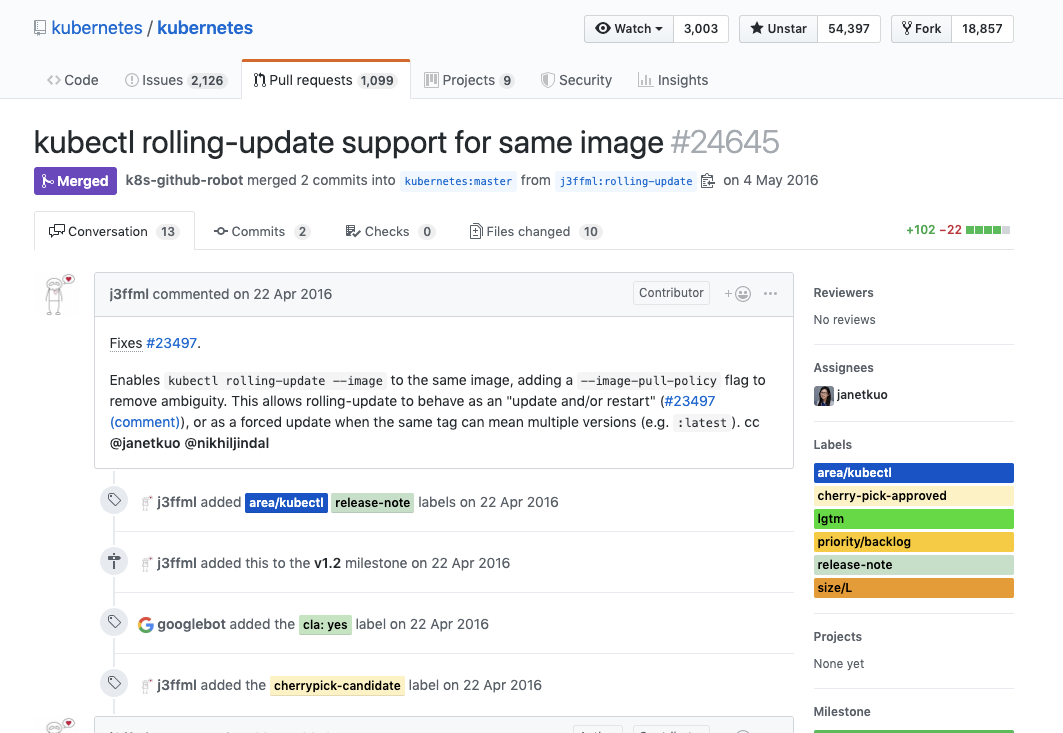Click the cherrypick-candidate label
Screen dimensions: 1063x733
337,686
